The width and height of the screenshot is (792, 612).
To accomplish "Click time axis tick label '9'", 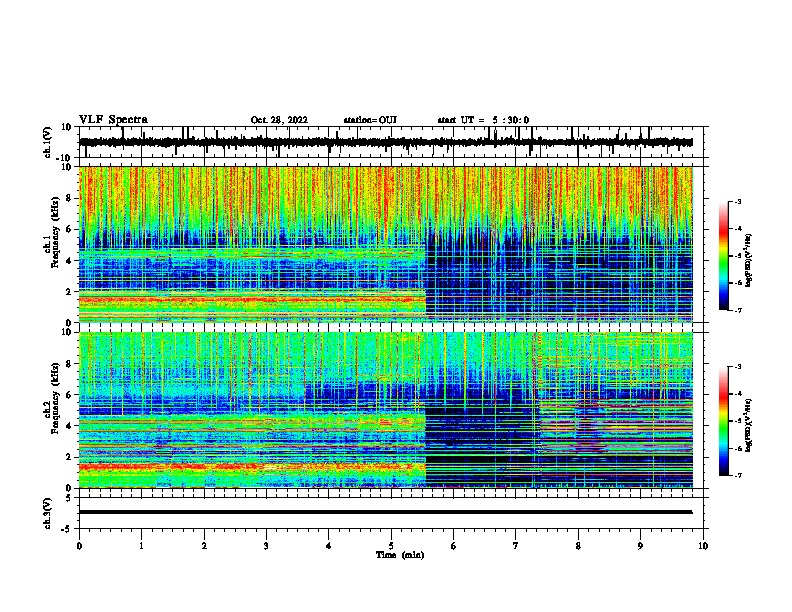I will point(640,546).
